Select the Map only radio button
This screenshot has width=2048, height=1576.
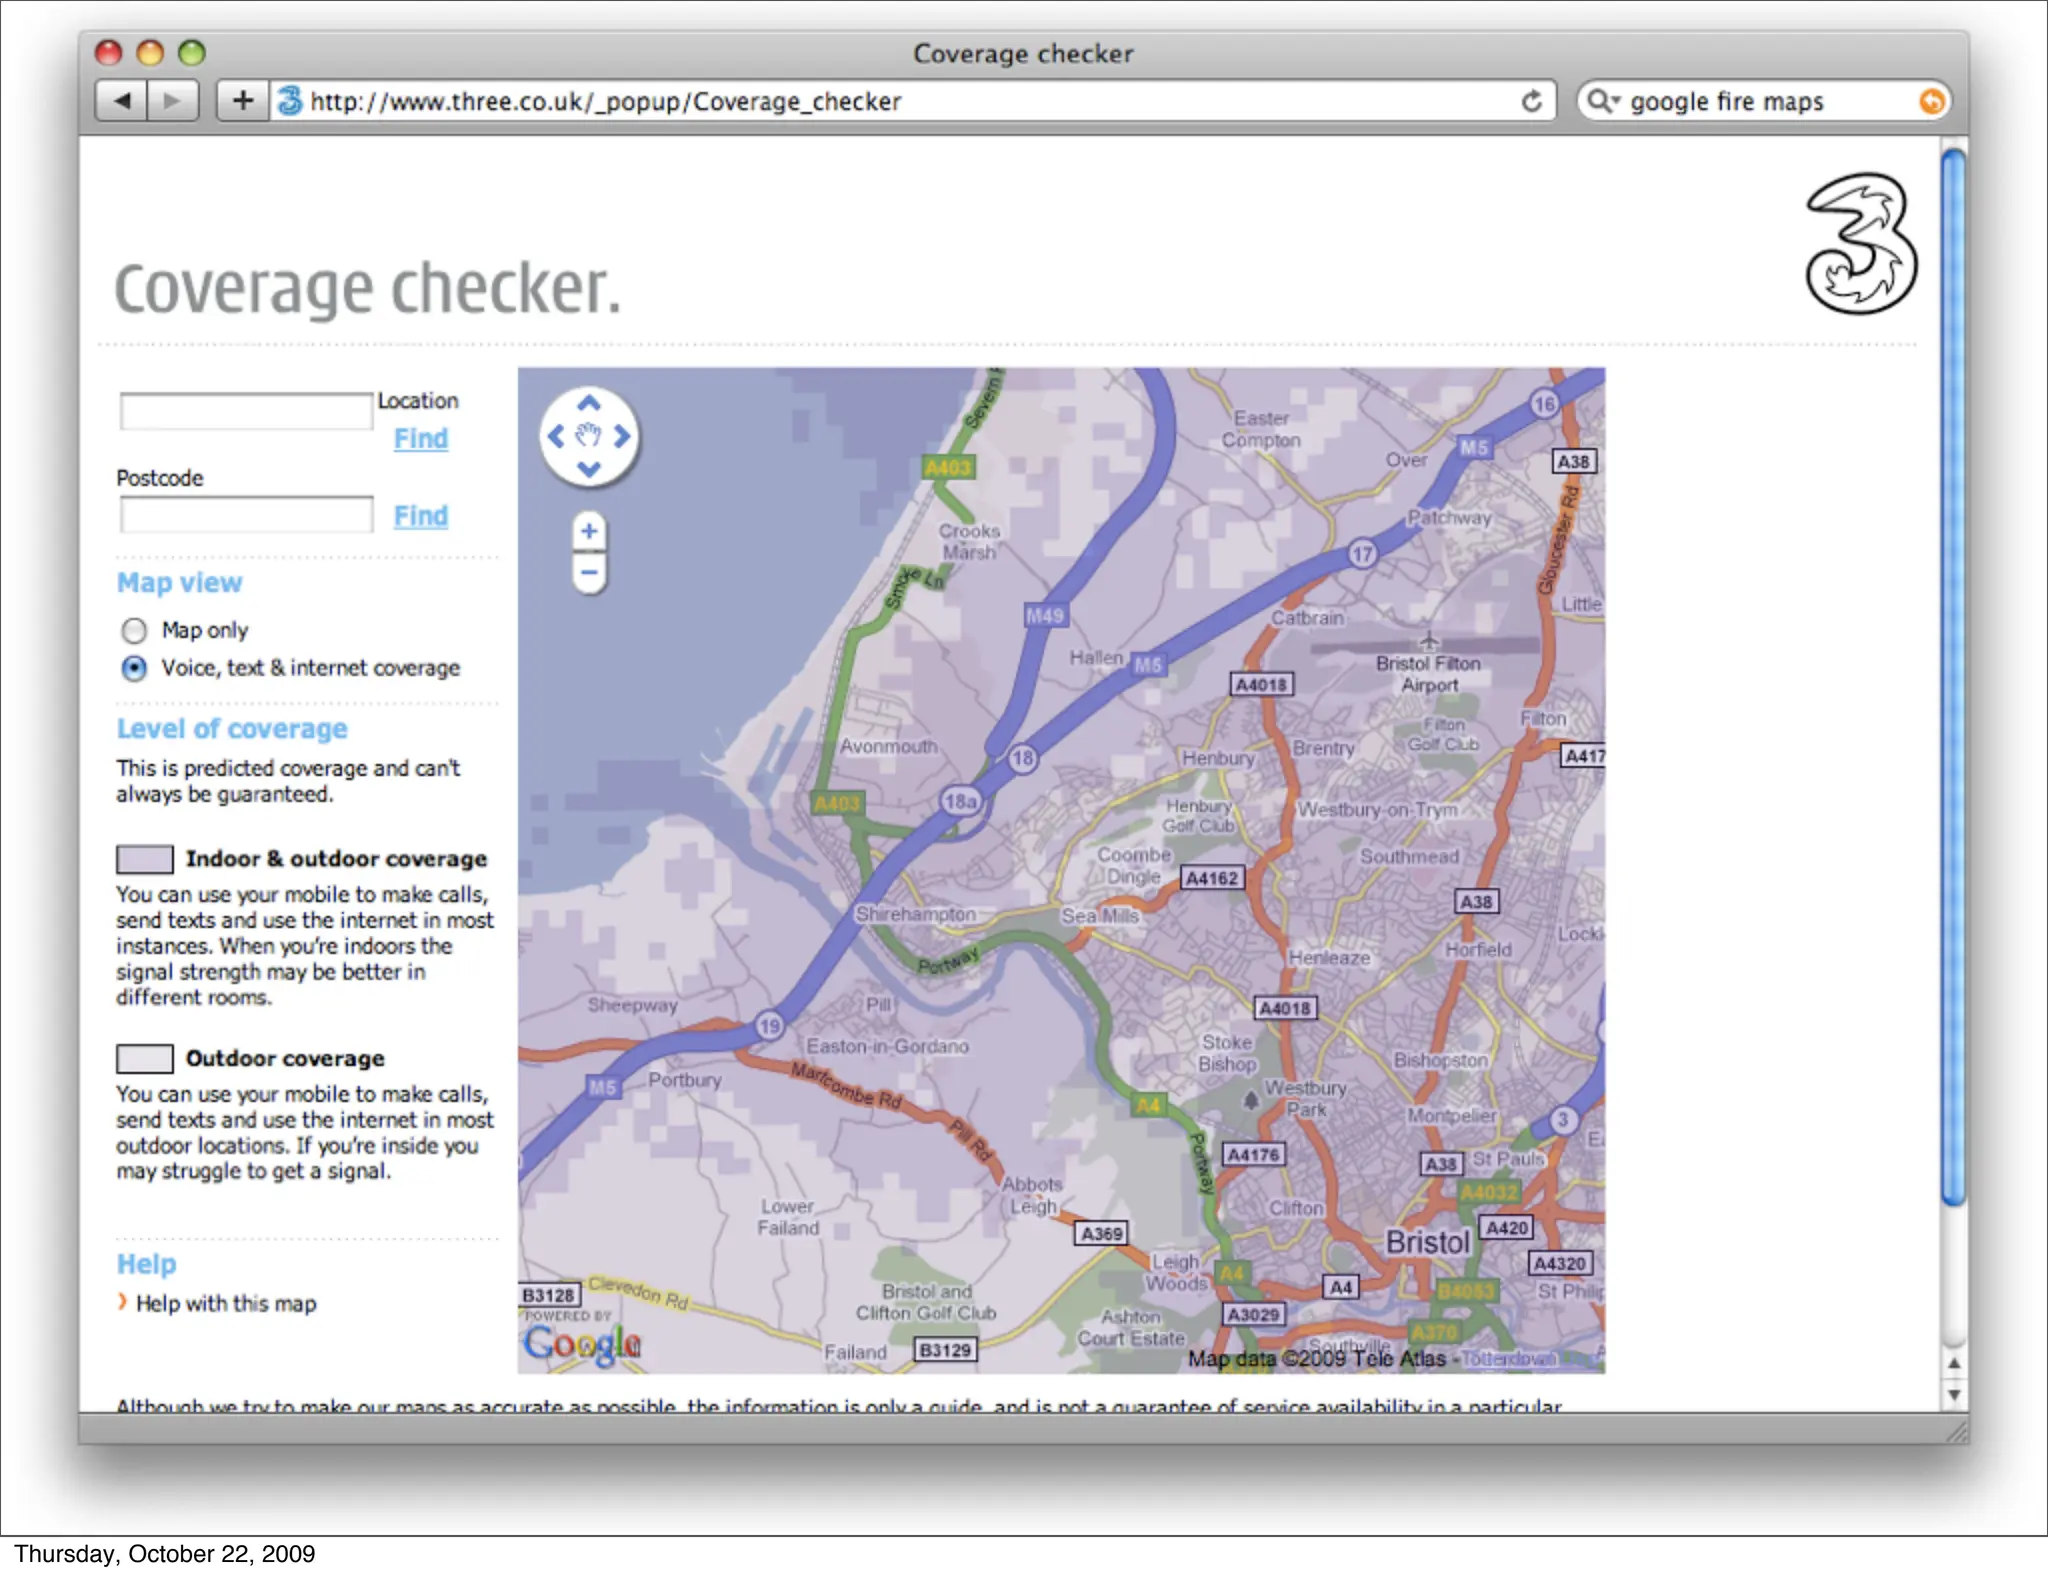pos(134,631)
